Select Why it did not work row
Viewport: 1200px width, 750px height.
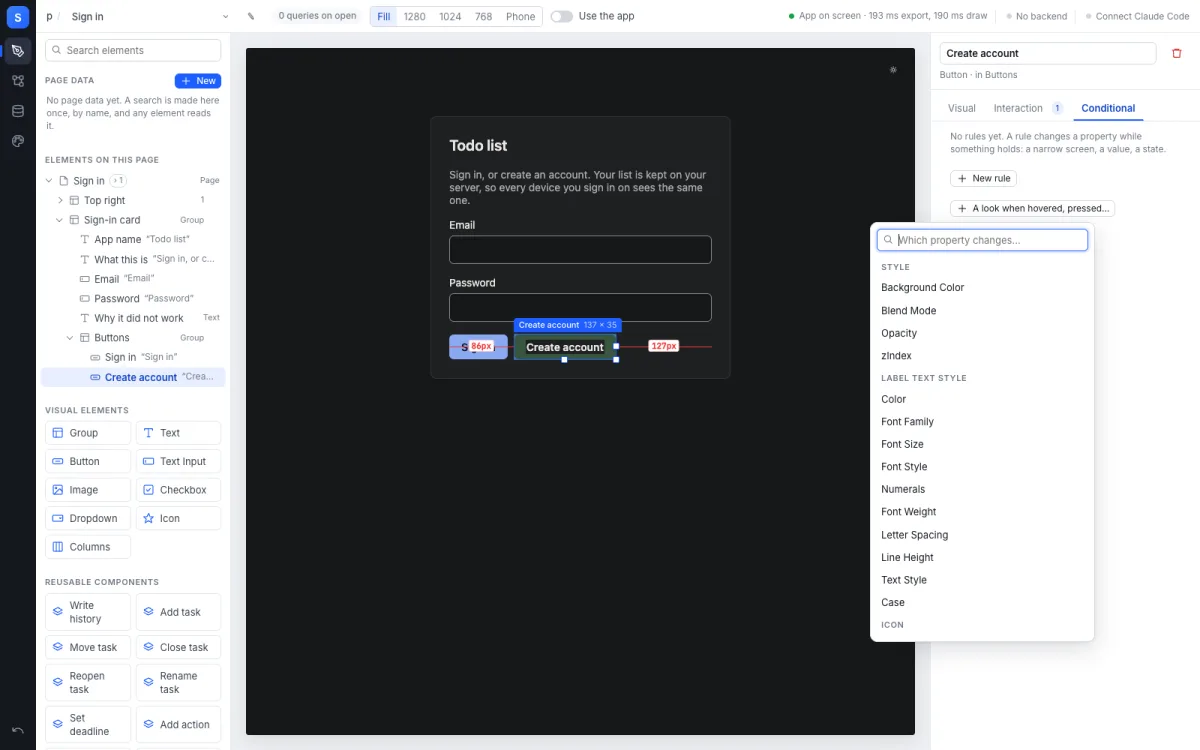pos(133,318)
